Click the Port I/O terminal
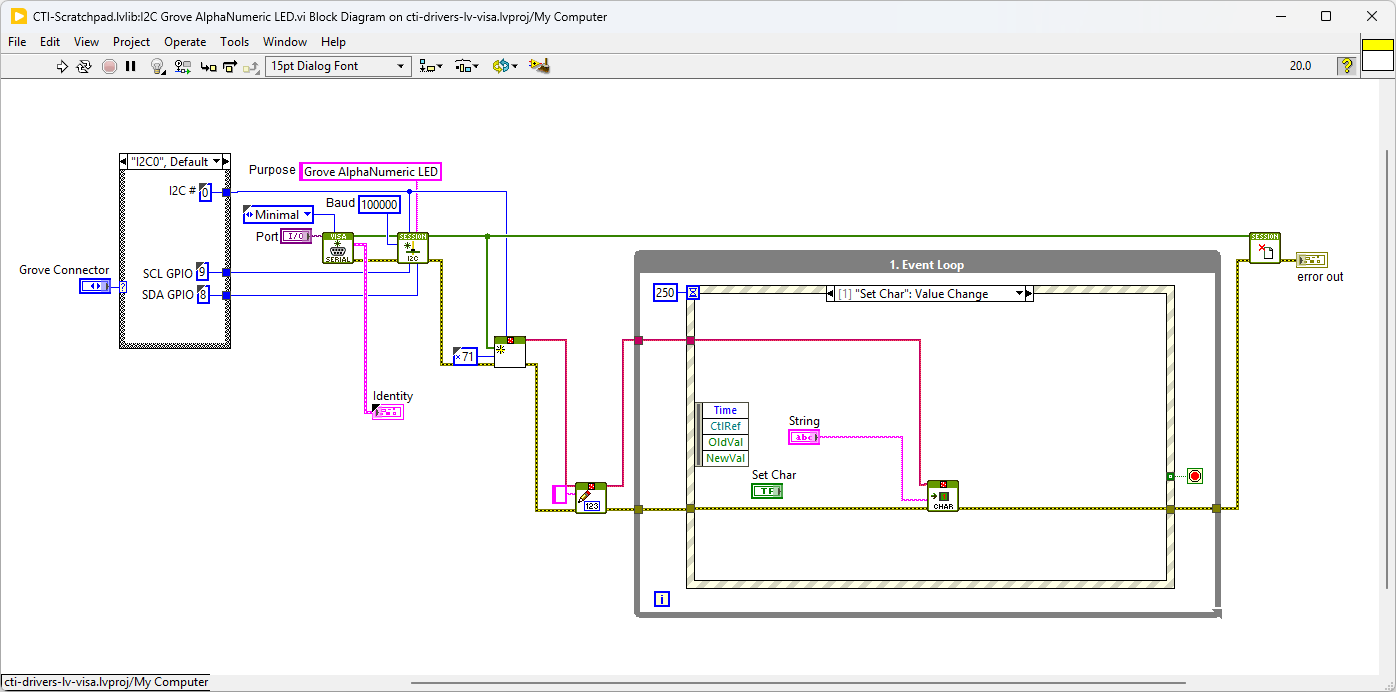The image size is (1396, 692). coord(297,236)
